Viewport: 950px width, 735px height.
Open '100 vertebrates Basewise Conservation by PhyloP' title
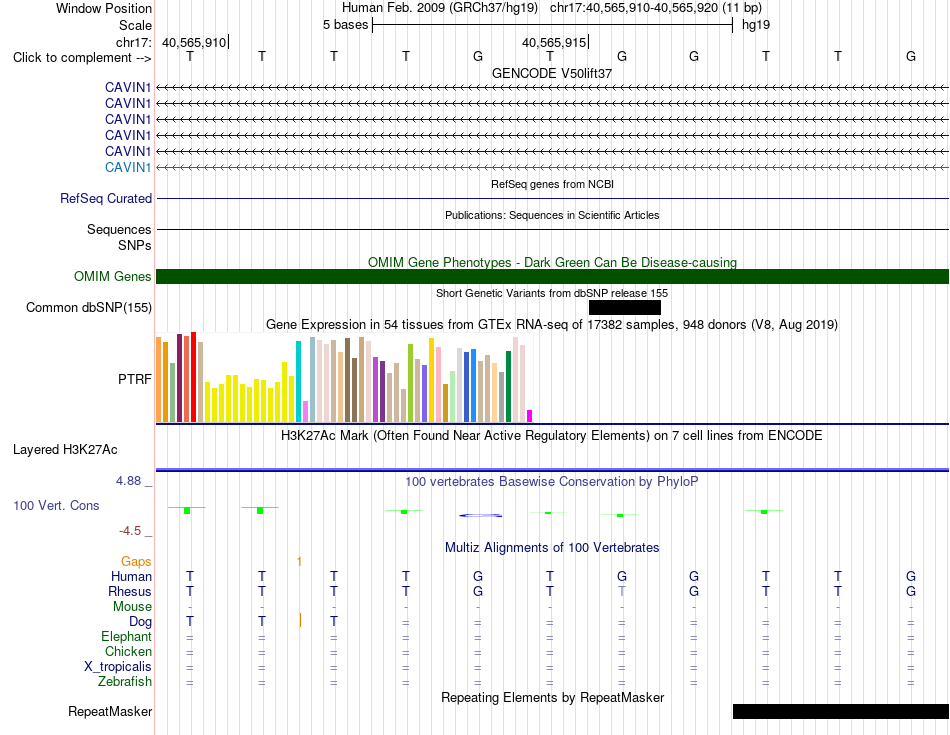coord(552,482)
